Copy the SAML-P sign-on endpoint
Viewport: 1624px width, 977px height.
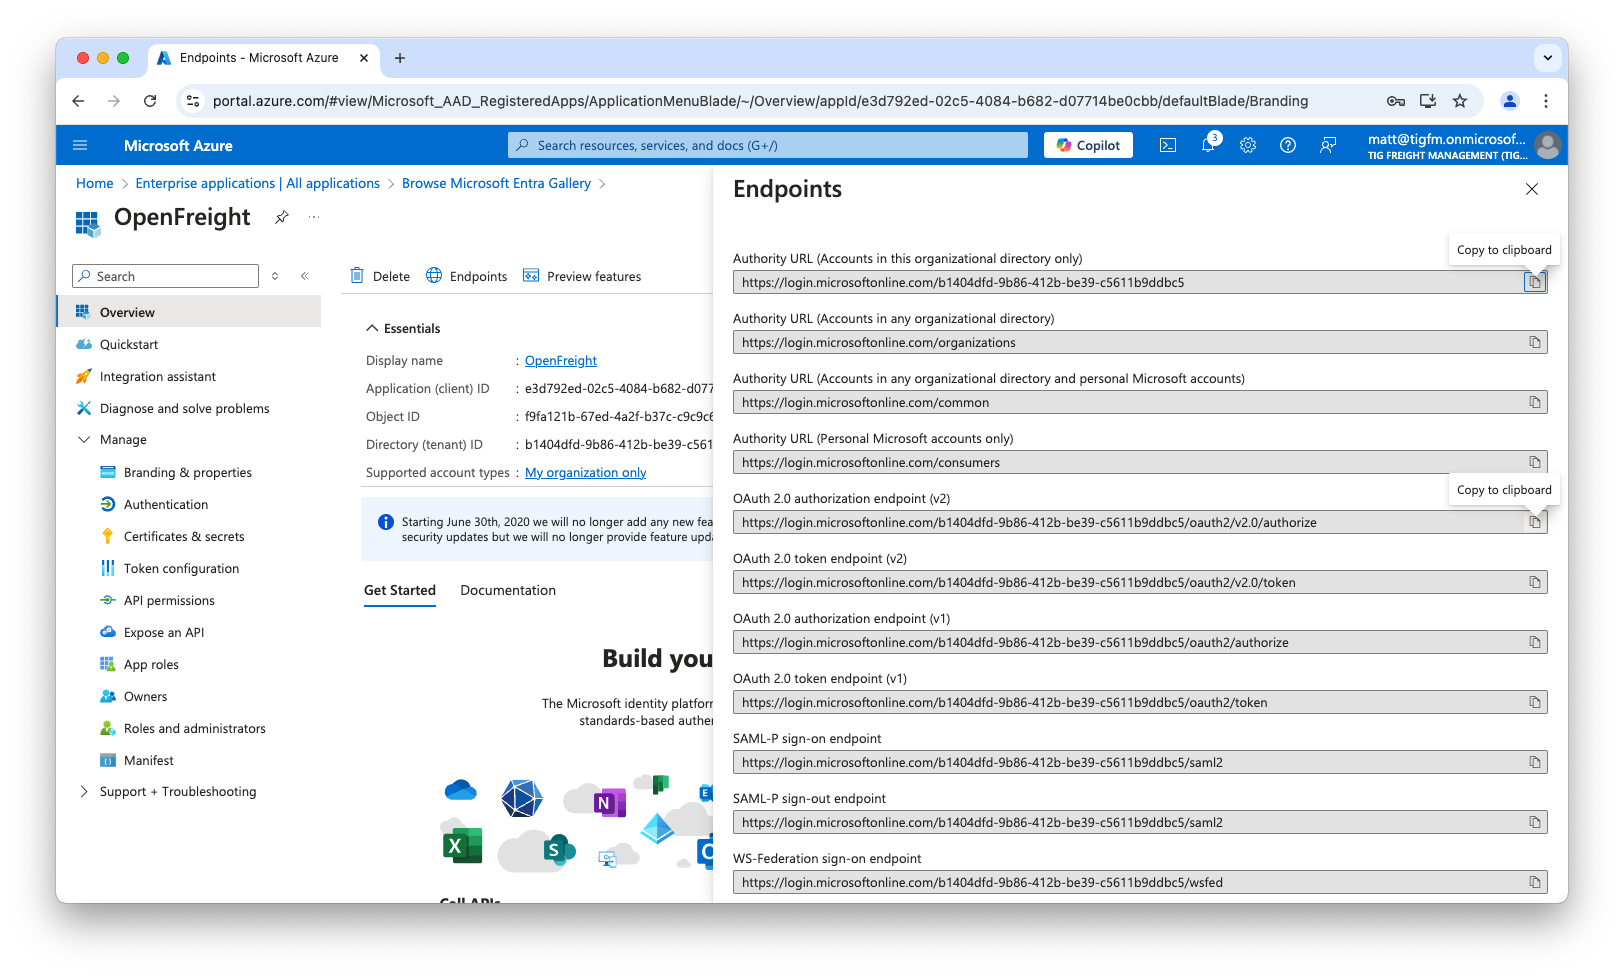(x=1534, y=762)
